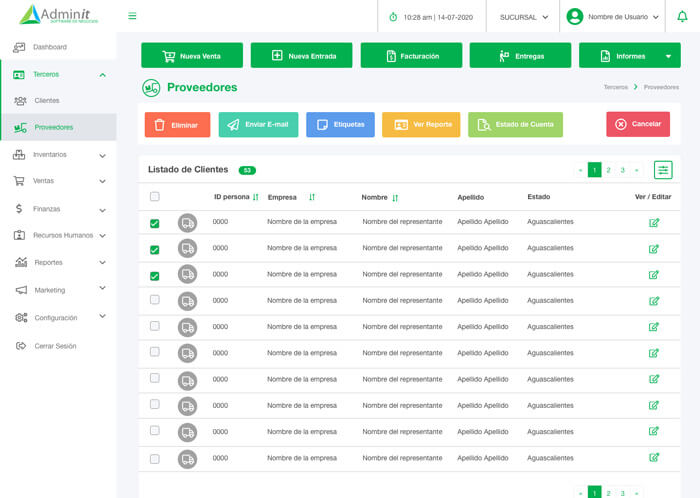
Task: Open the SUCURSAL dropdown
Action: tap(524, 17)
